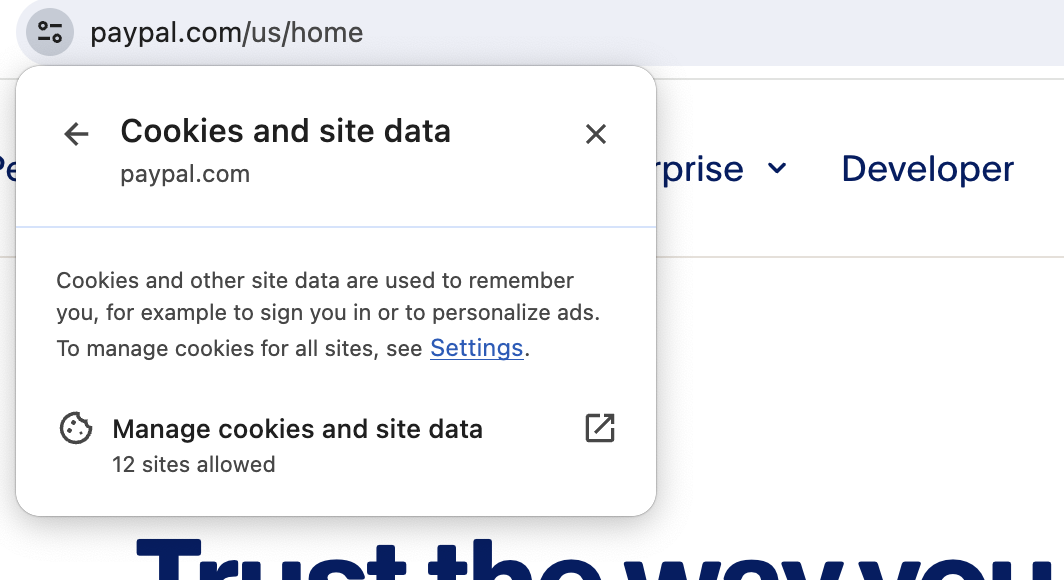Screen dimensions: 1064x580
Task: Select the cut-off Personal nav item at left edge
Action: click(7, 169)
